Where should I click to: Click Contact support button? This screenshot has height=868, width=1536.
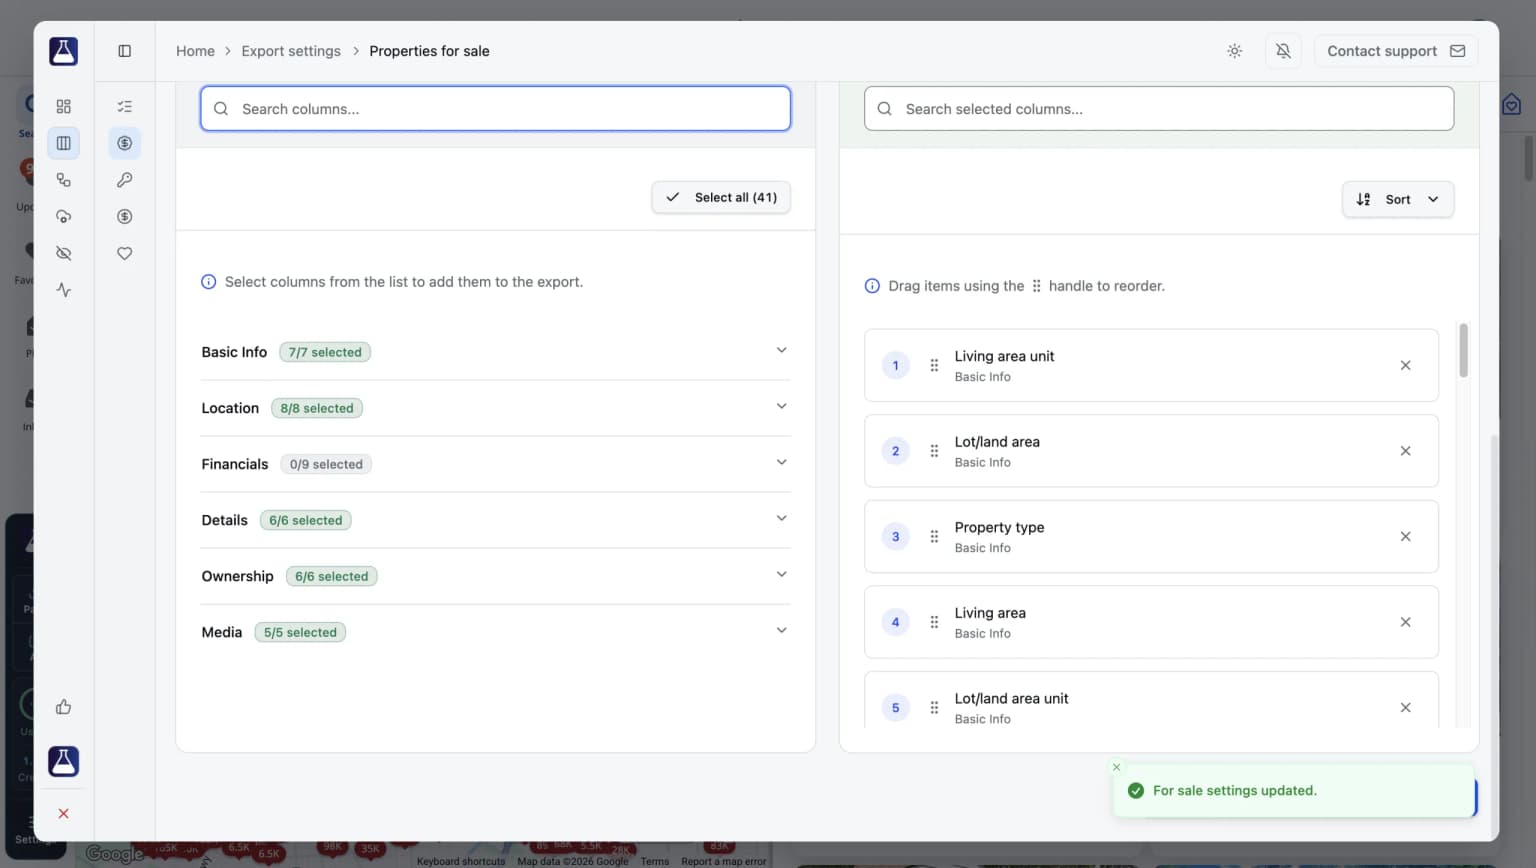click(1395, 51)
